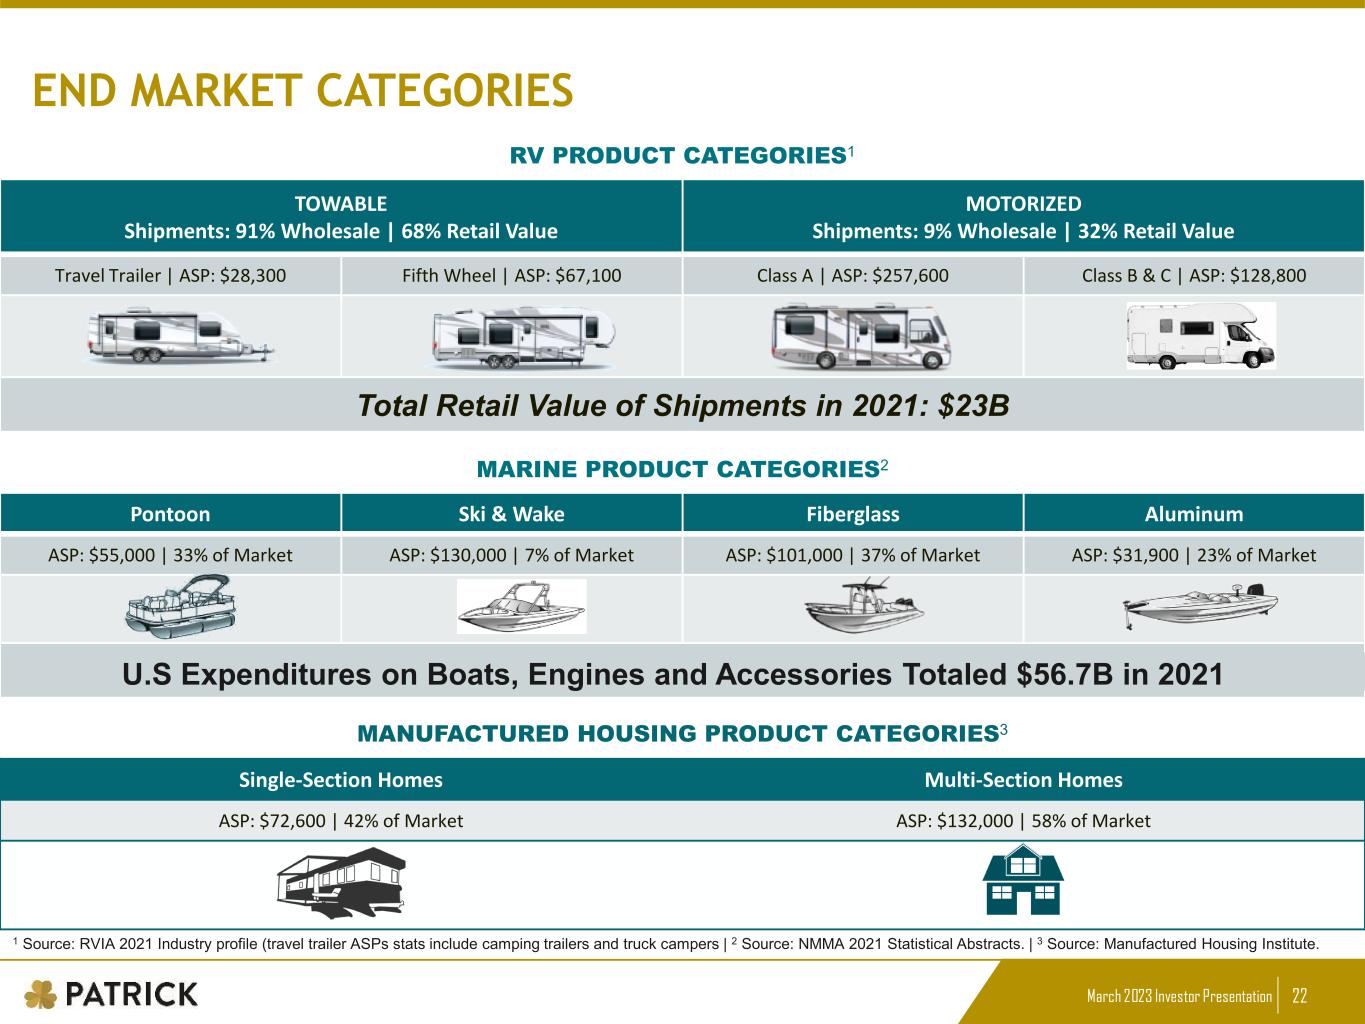Click the Patrick shamrock logo

click(x=40, y=994)
